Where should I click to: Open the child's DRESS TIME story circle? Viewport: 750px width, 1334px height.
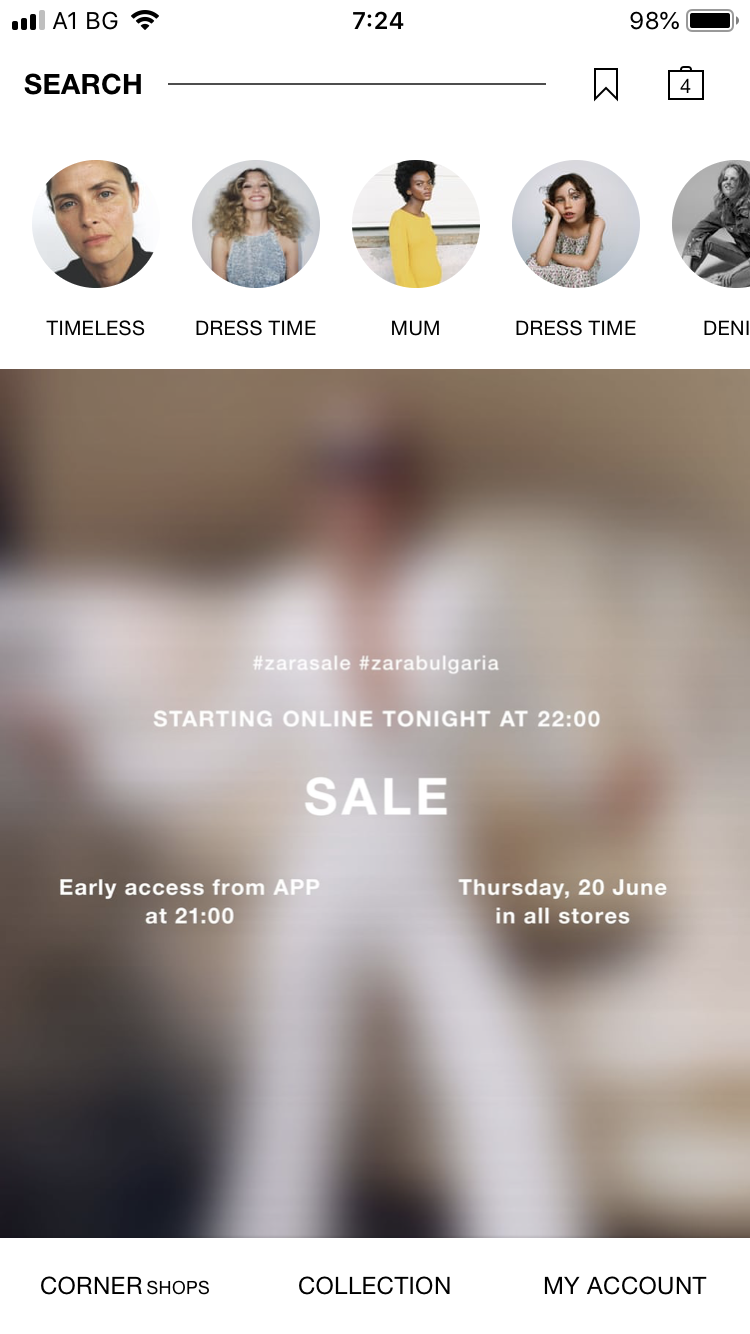click(x=576, y=224)
